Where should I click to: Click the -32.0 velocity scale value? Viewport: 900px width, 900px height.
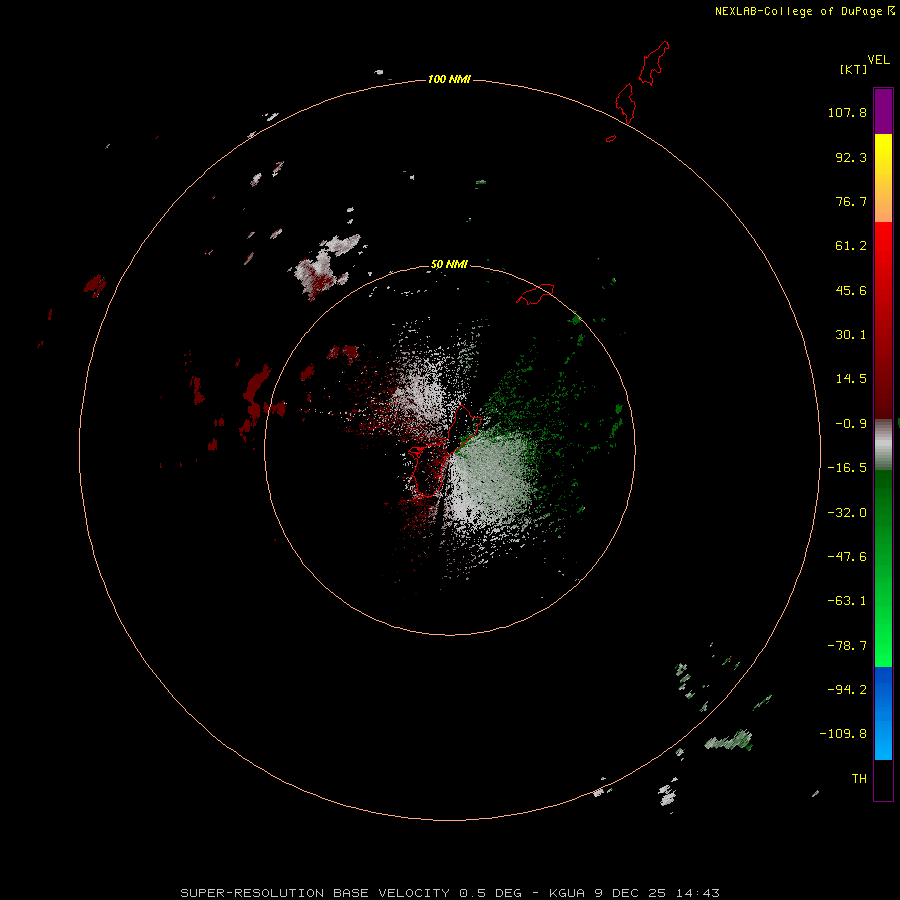tap(847, 513)
